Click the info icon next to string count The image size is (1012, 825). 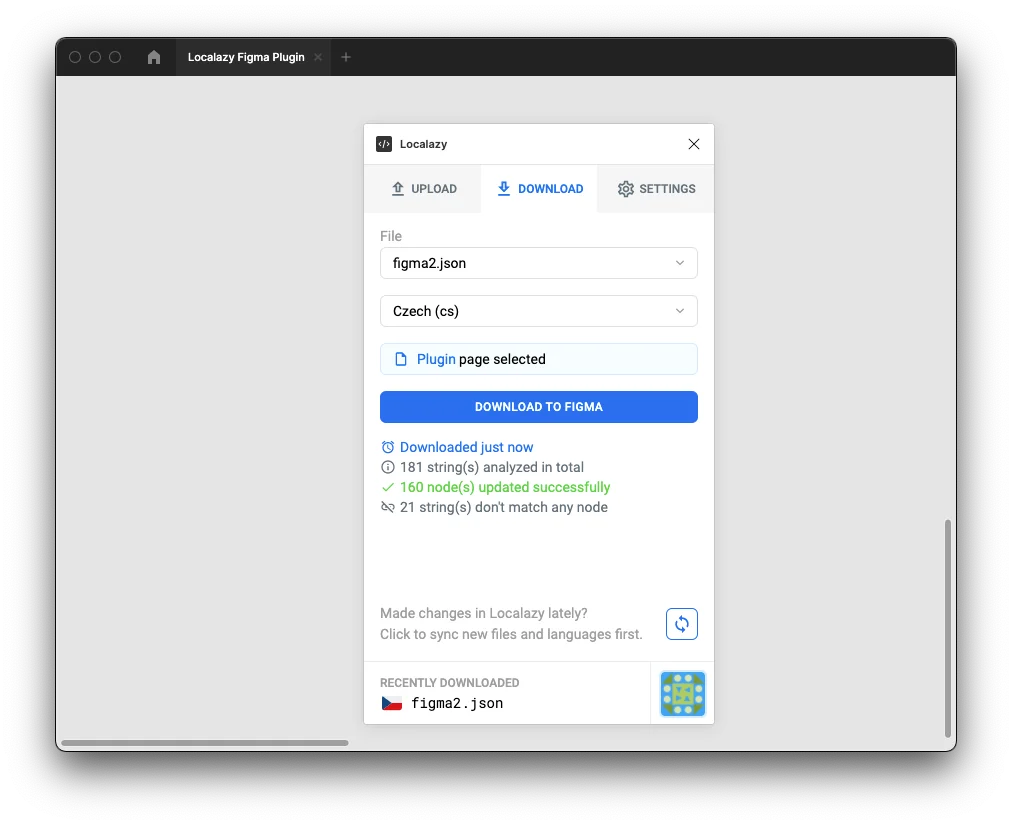[387, 467]
